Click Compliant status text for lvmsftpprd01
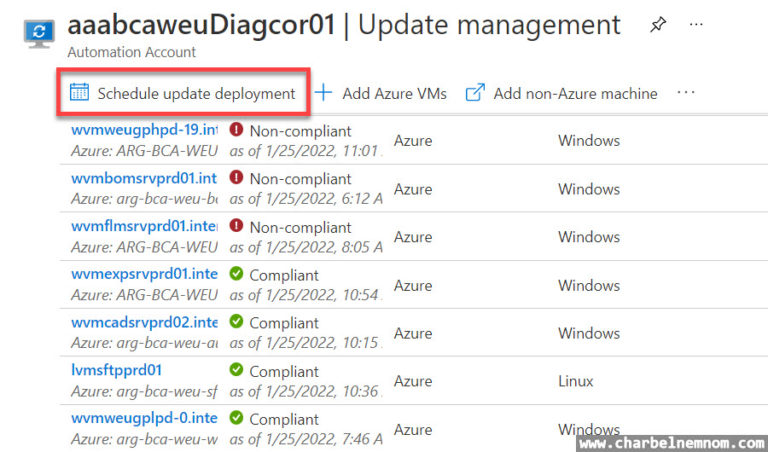Screen dimensions: 768x452 click(284, 372)
